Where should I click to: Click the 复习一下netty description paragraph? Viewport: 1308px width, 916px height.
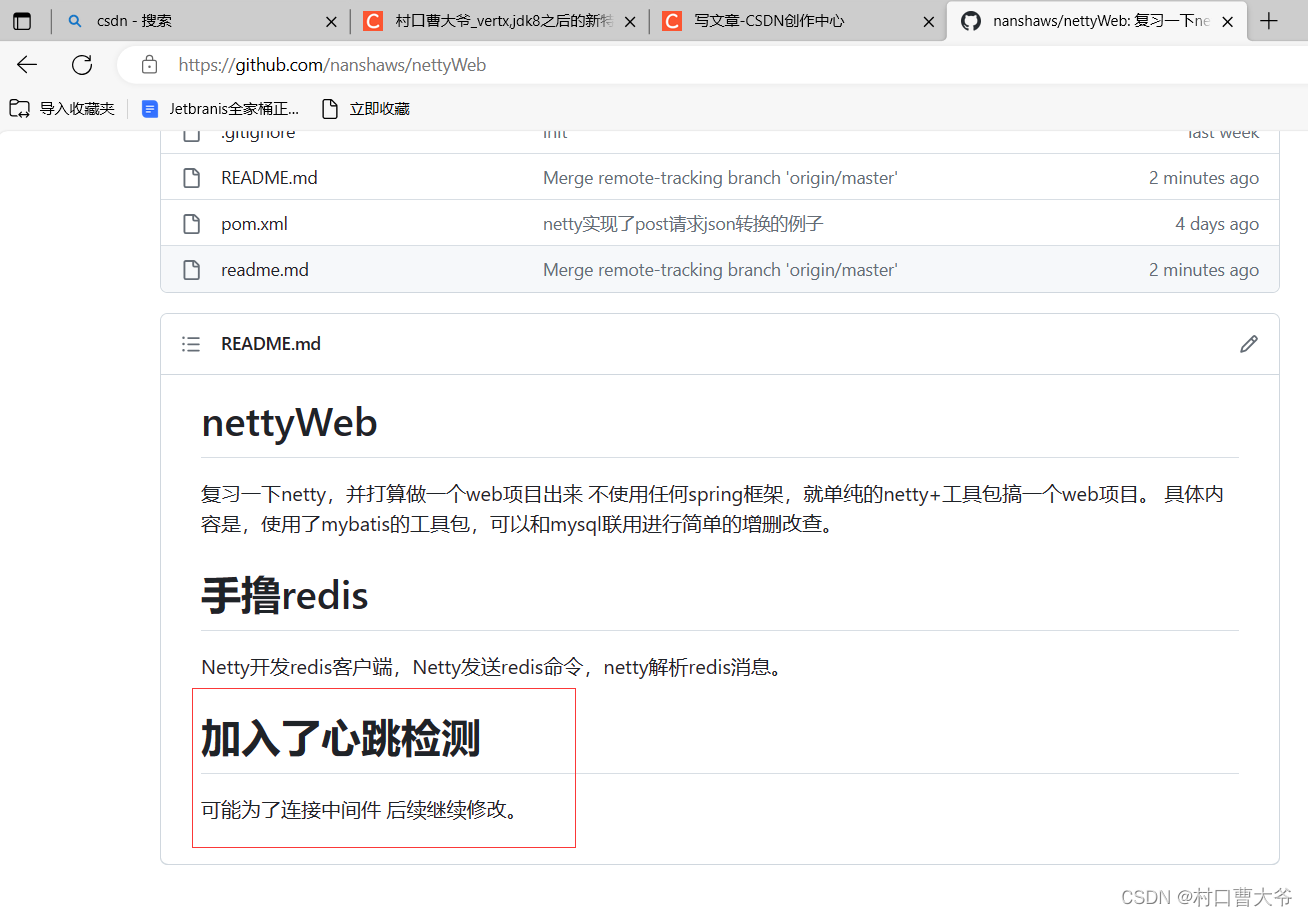(713, 509)
